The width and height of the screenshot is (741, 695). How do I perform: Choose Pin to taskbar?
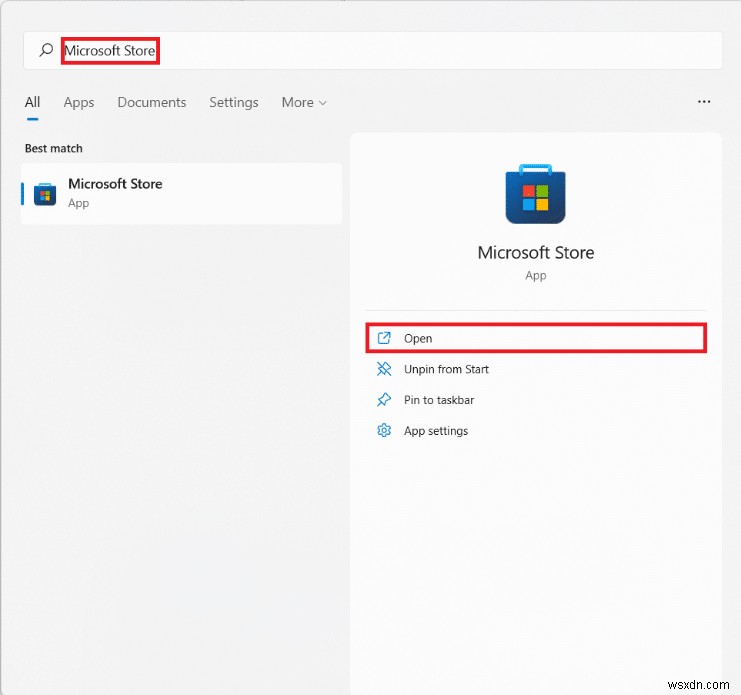coord(536,400)
